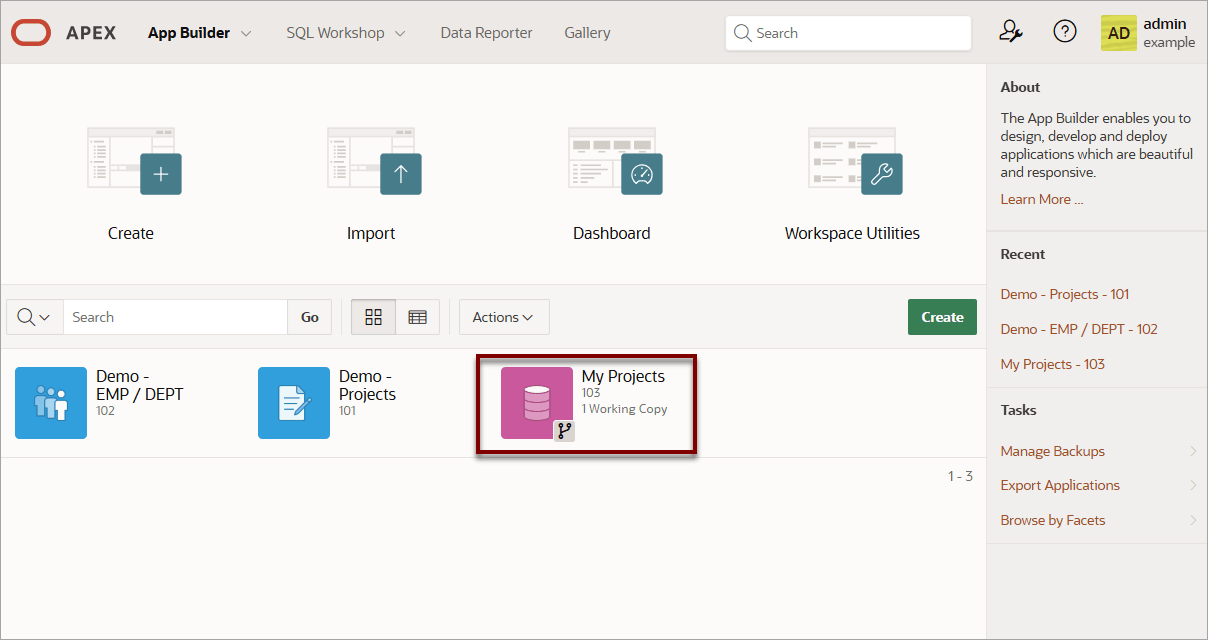
Task: Click the Export Applications task link
Action: point(1060,485)
